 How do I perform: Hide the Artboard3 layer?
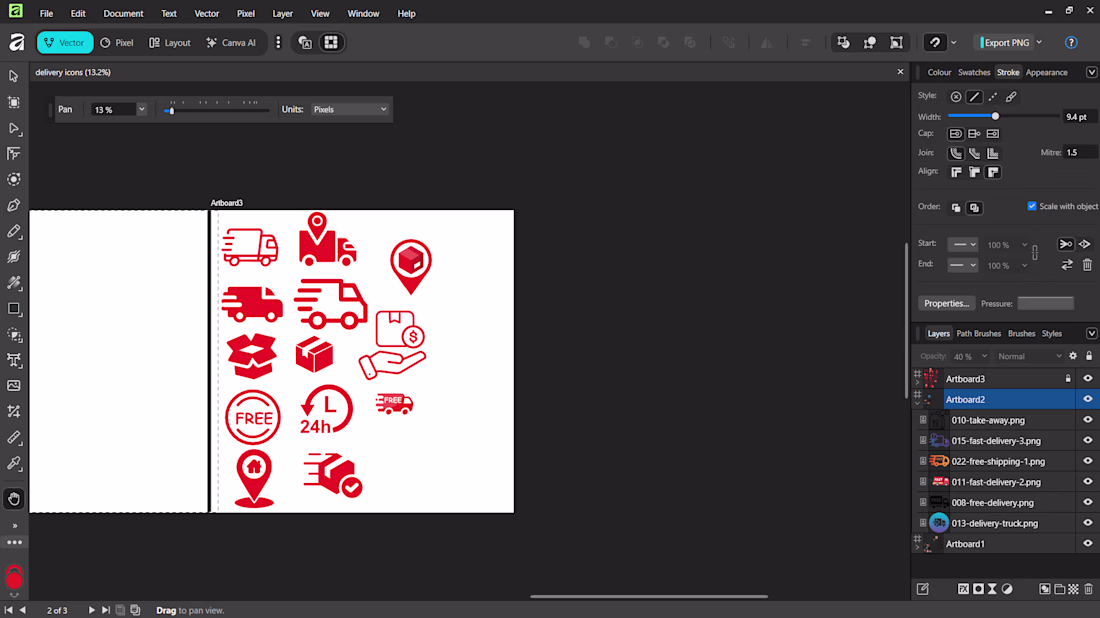[1087, 379]
